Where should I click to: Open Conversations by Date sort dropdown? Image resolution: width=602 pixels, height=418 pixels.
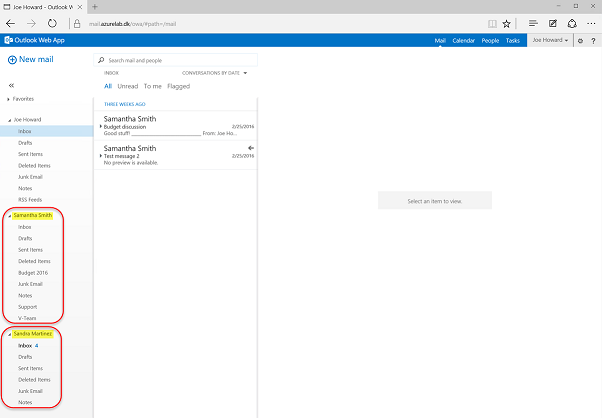click(214, 73)
